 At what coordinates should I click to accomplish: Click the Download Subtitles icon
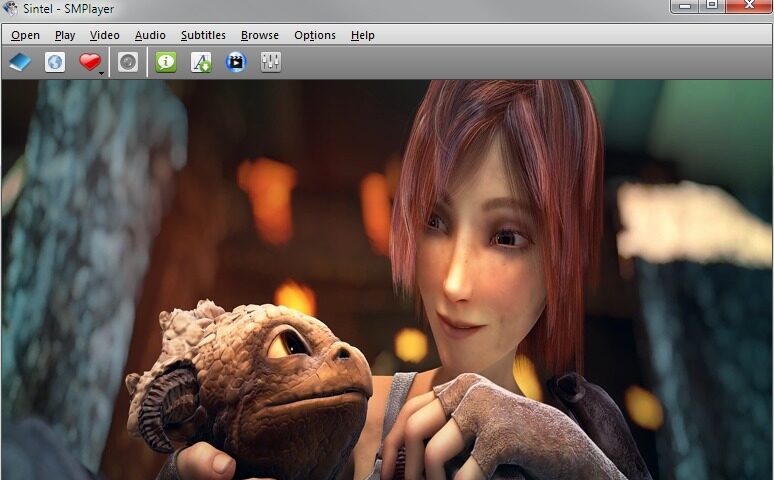pyautogui.click(x=201, y=62)
